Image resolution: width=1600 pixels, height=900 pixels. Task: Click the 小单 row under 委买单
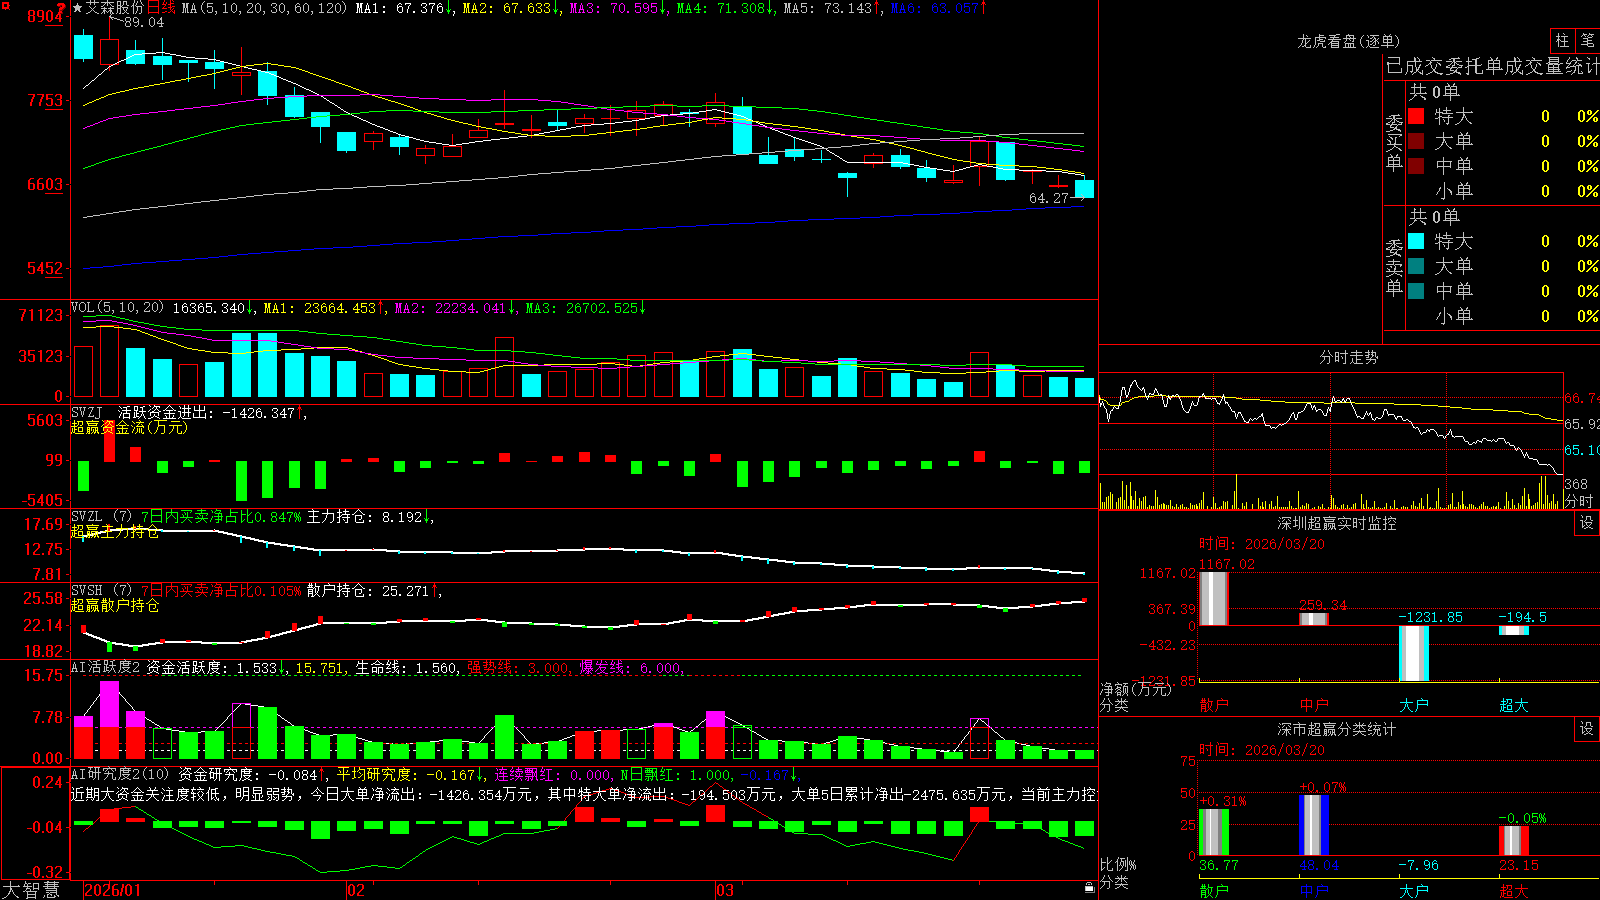tap(1503, 191)
